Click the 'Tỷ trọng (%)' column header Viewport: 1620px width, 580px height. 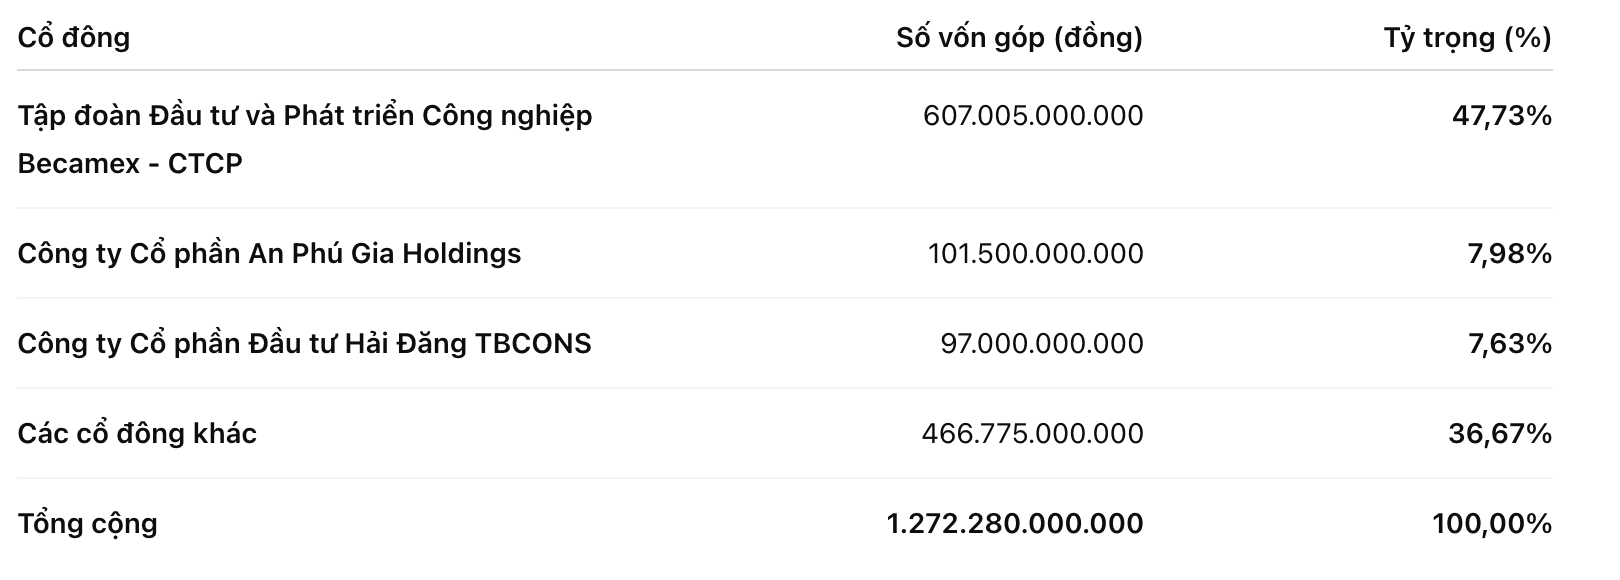pos(1467,38)
